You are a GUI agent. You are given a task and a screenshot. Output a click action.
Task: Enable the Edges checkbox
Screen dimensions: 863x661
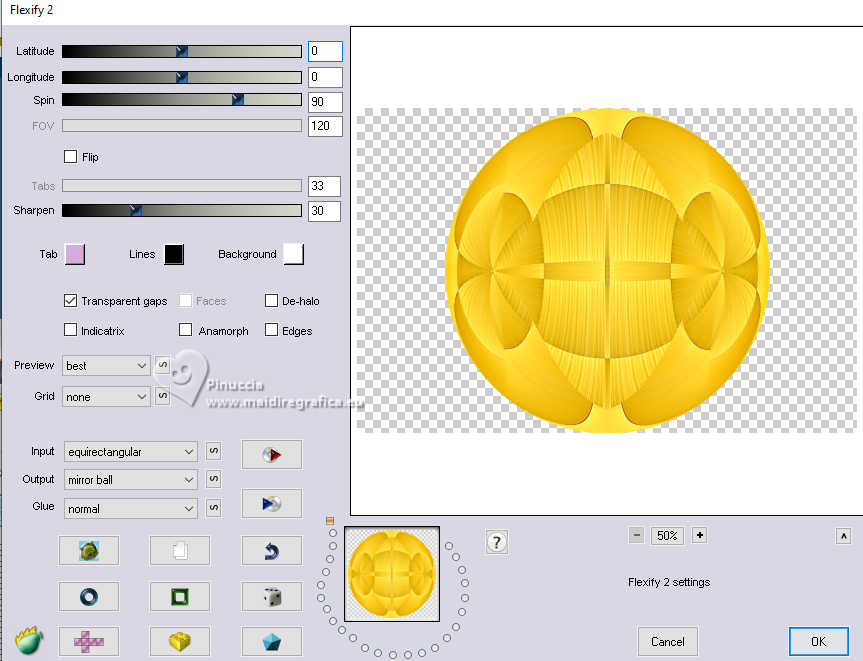coord(271,330)
